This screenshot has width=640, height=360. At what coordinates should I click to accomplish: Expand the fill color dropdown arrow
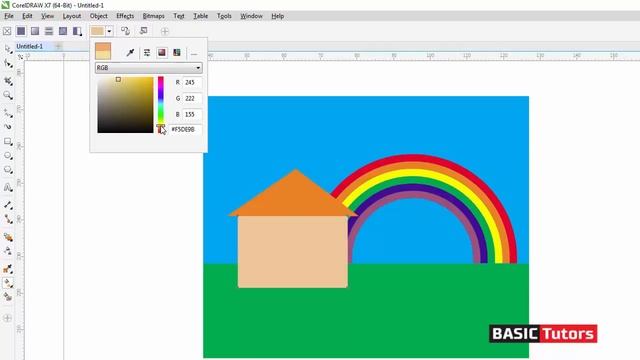tap(109, 31)
